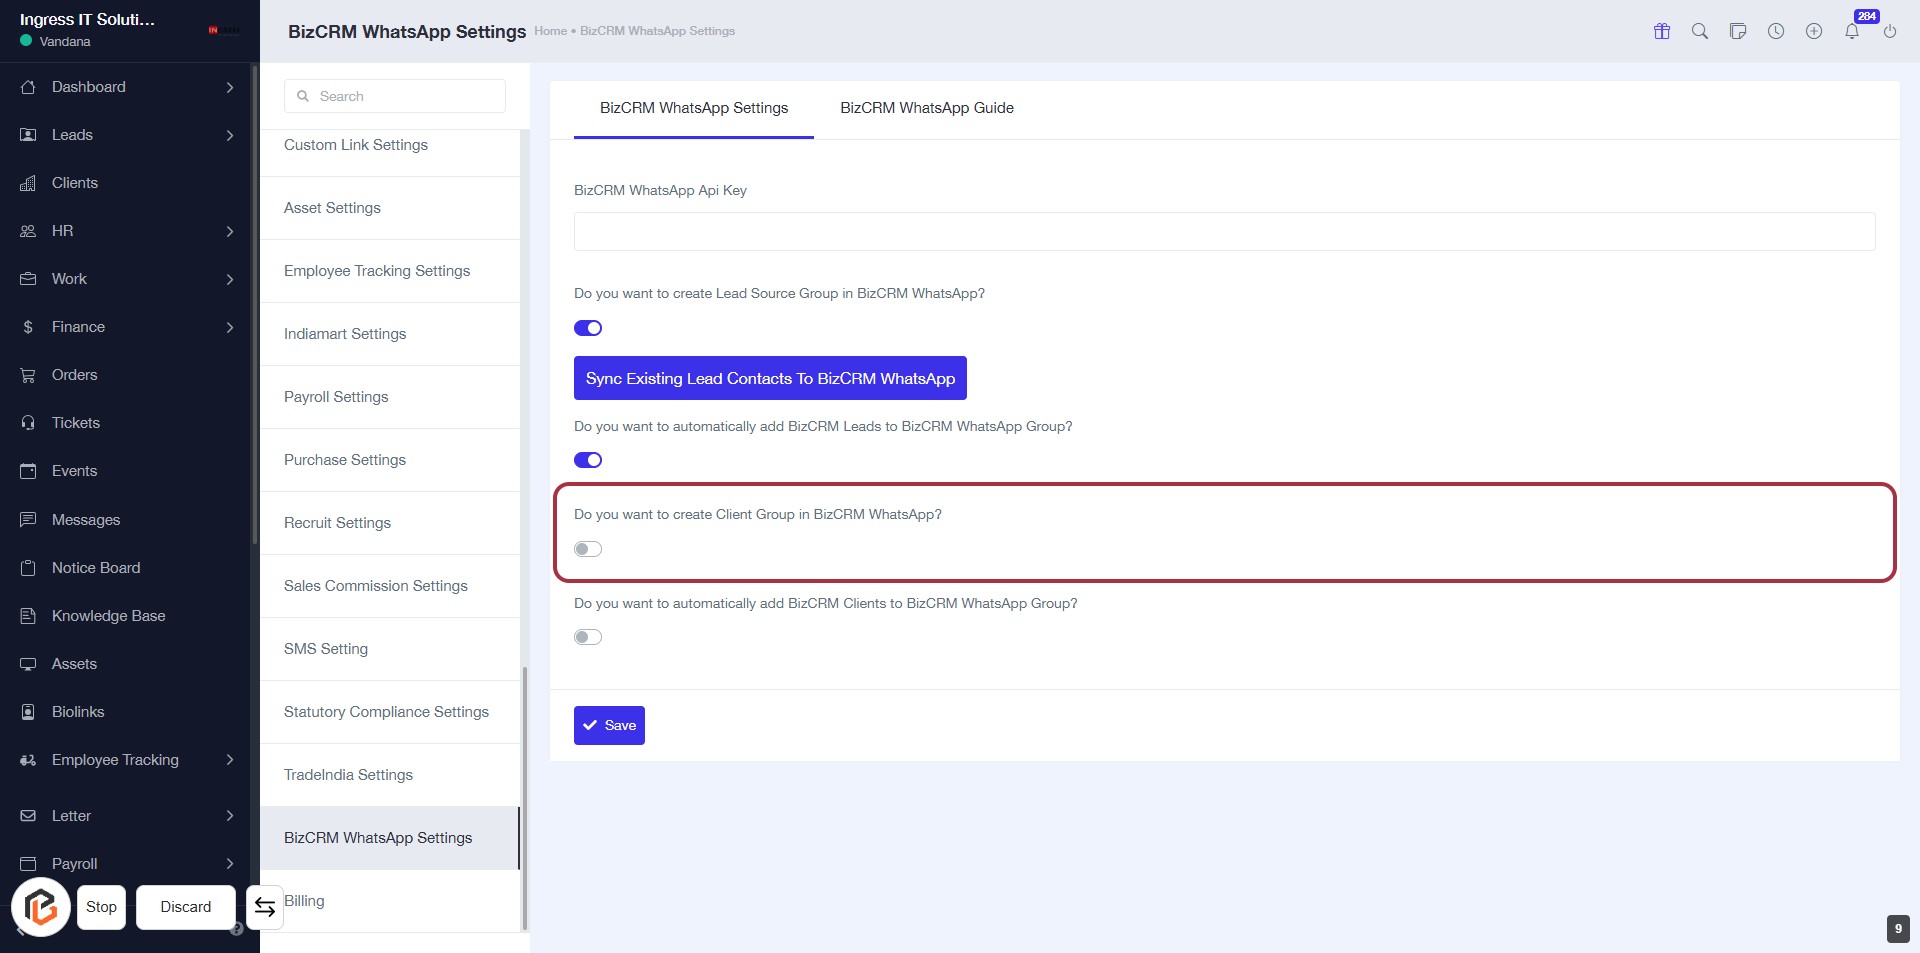The height and width of the screenshot is (953, 1920).
Task: Click the swap arrows icon near Discard
Action: coord(265,907)
